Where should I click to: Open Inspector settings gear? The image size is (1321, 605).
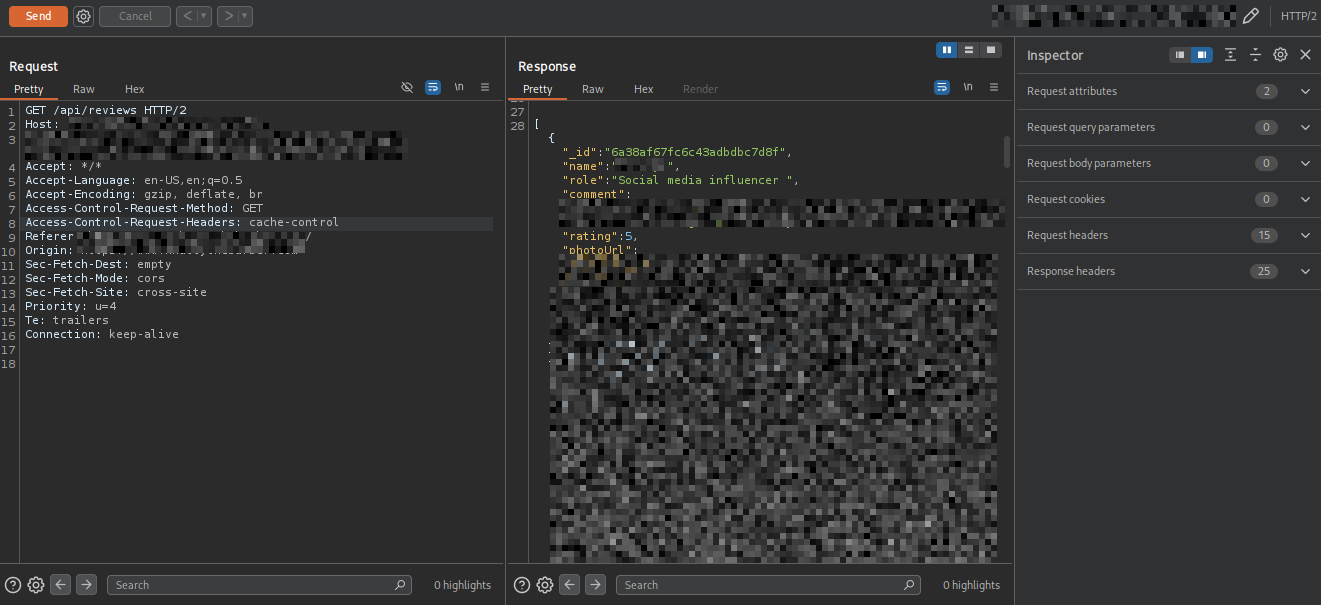point(1280,55)
